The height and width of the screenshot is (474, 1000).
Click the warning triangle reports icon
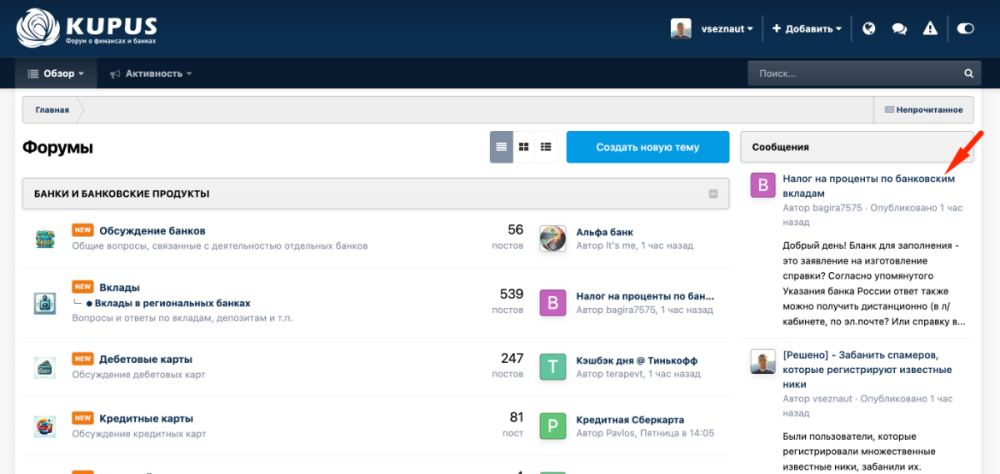930,29
